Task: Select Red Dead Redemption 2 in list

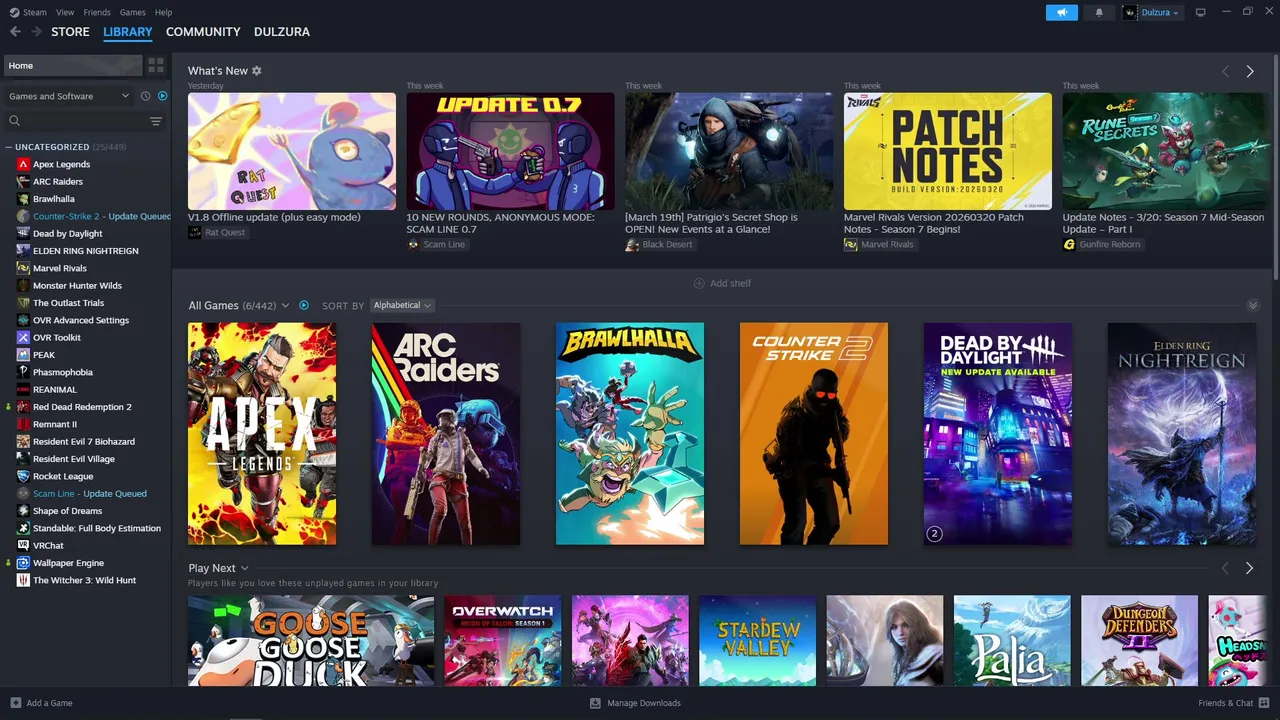Action: click(x=82, y=407)
